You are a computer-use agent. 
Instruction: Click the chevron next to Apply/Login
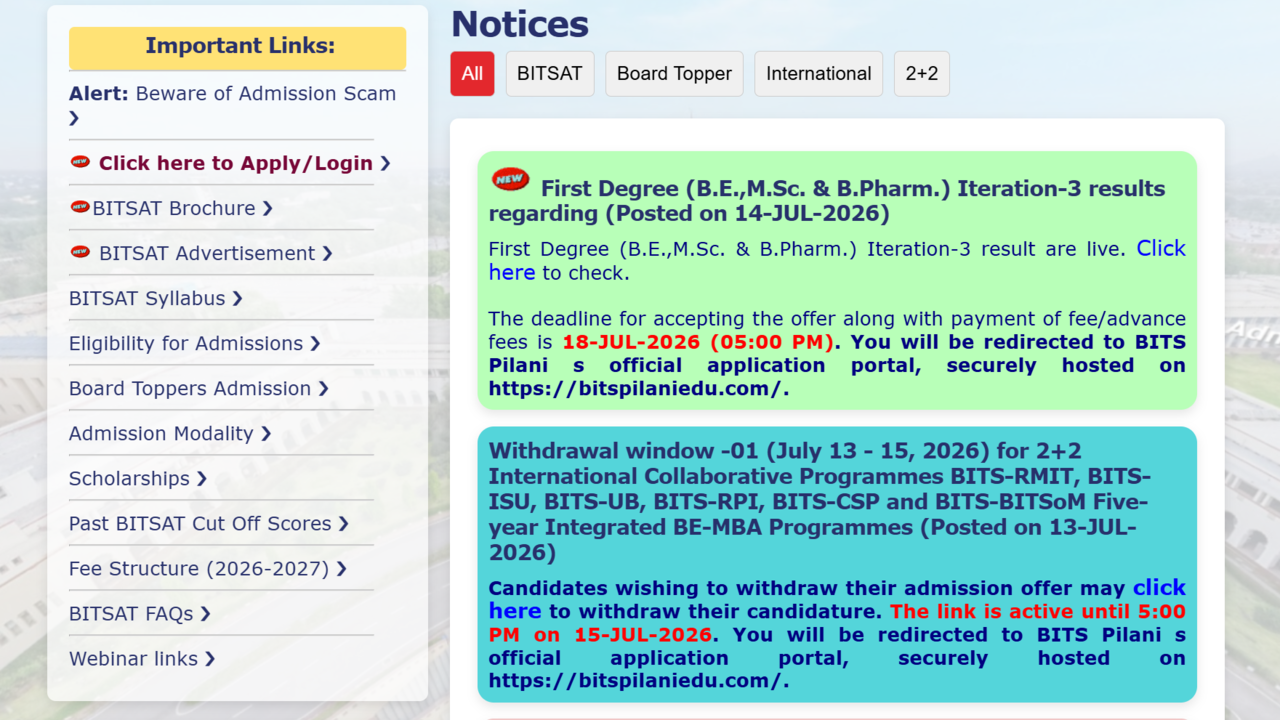[385, 163]
